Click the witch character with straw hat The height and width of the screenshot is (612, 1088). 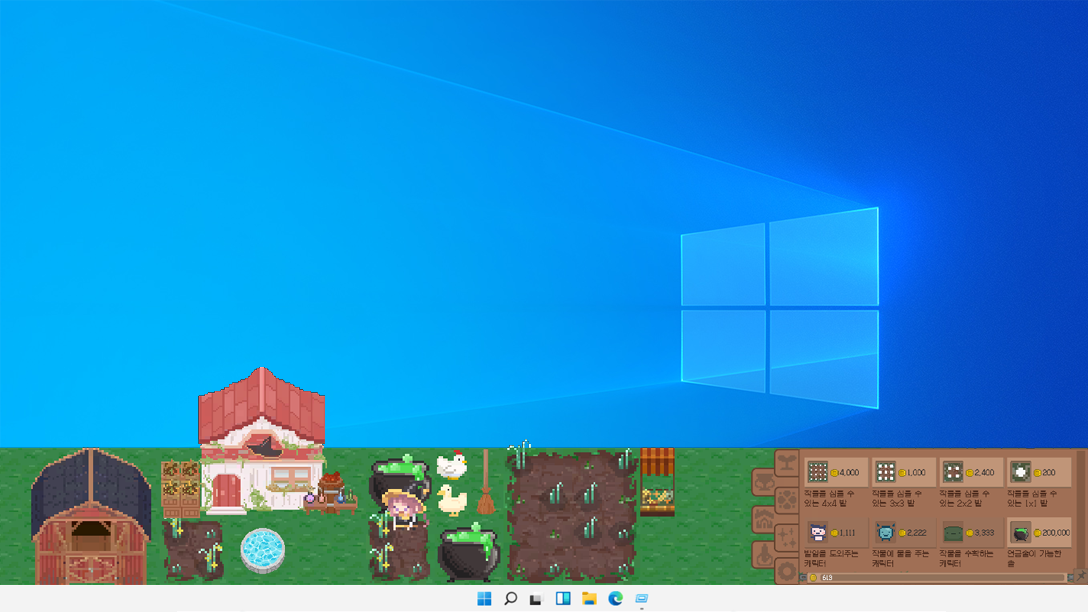(403, 508)
